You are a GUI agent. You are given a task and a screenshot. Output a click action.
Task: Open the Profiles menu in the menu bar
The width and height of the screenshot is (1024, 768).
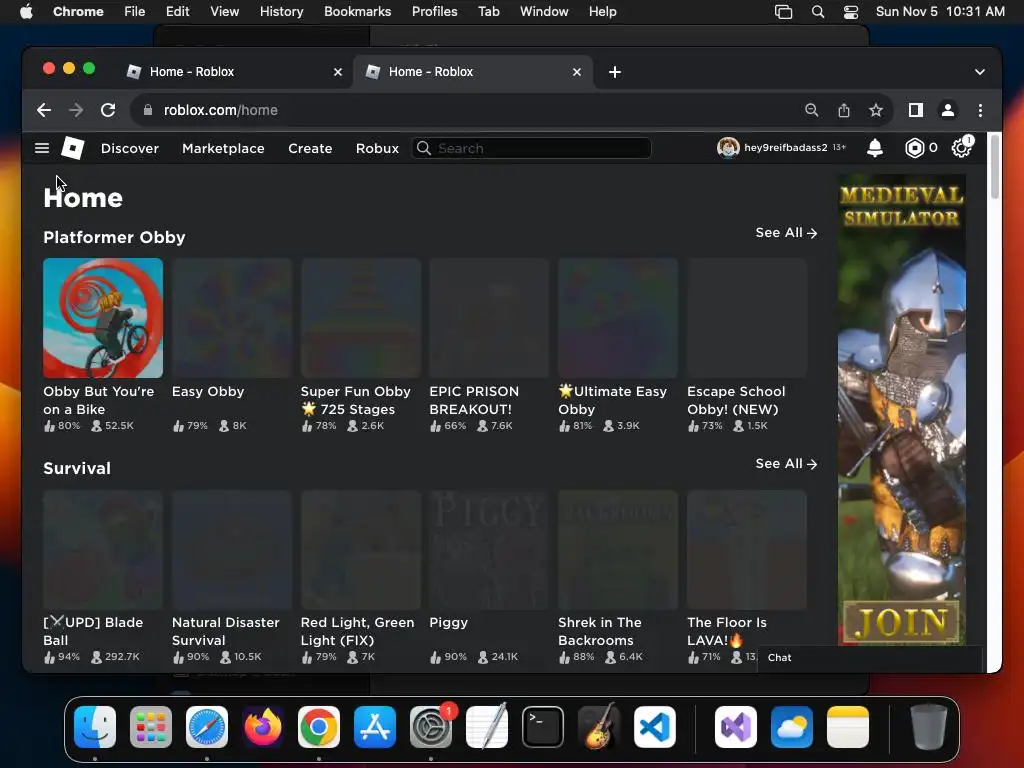(x=434, y=12)
